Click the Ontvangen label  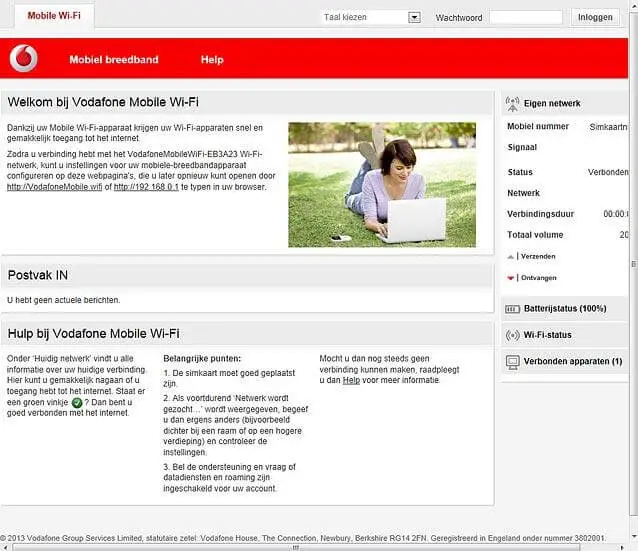pyautogui.click(x=539, y=278)
